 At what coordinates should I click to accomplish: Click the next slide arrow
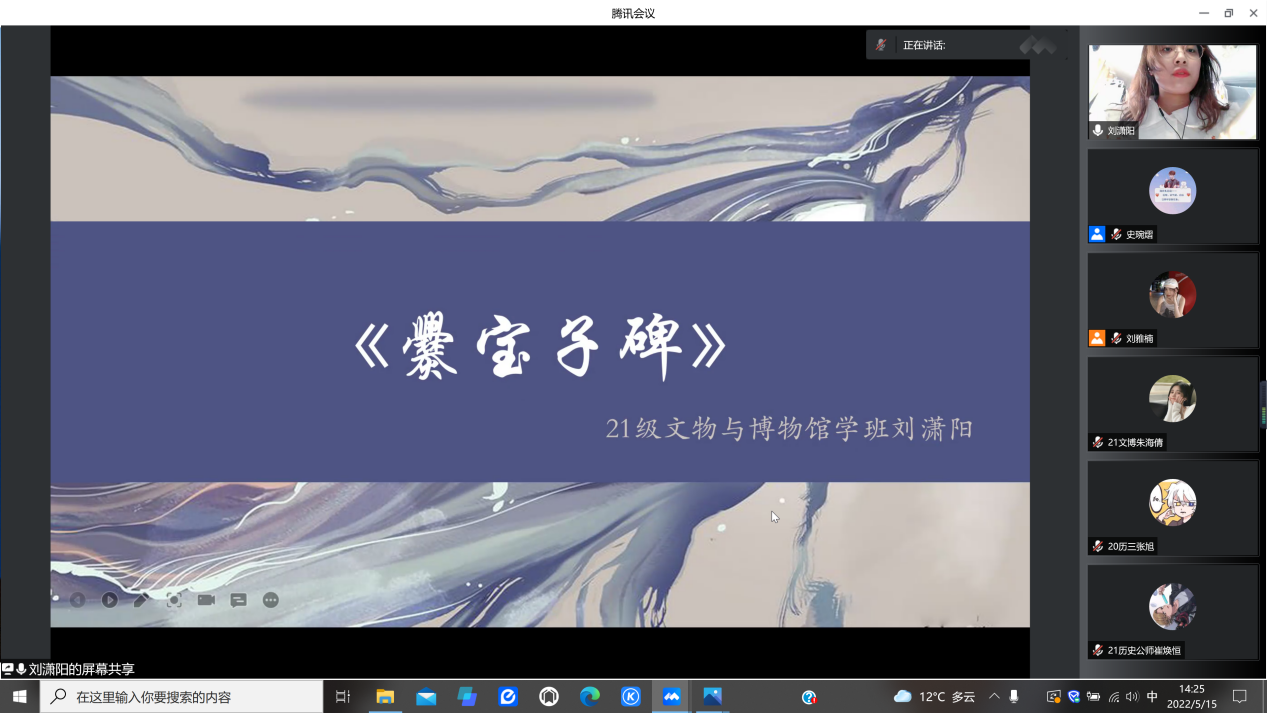click(x=110, y=600)
